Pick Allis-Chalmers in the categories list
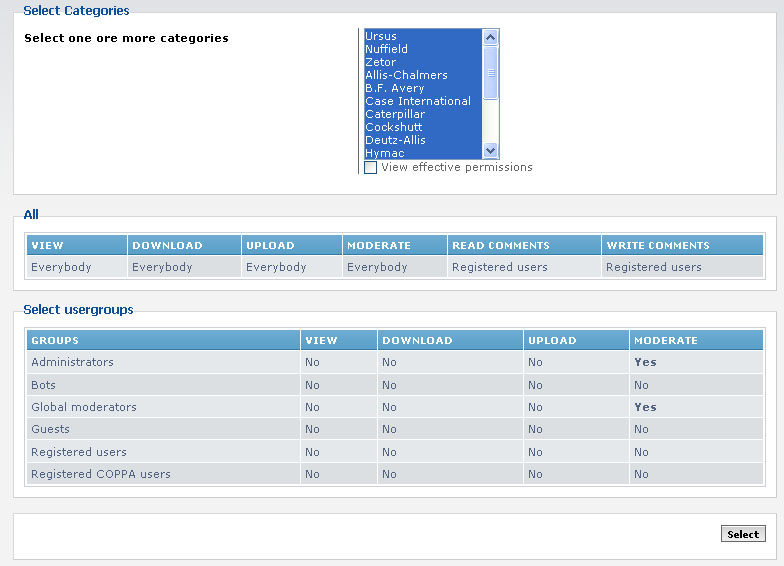Screen dimensions: 784x566 tap(406, 75)
